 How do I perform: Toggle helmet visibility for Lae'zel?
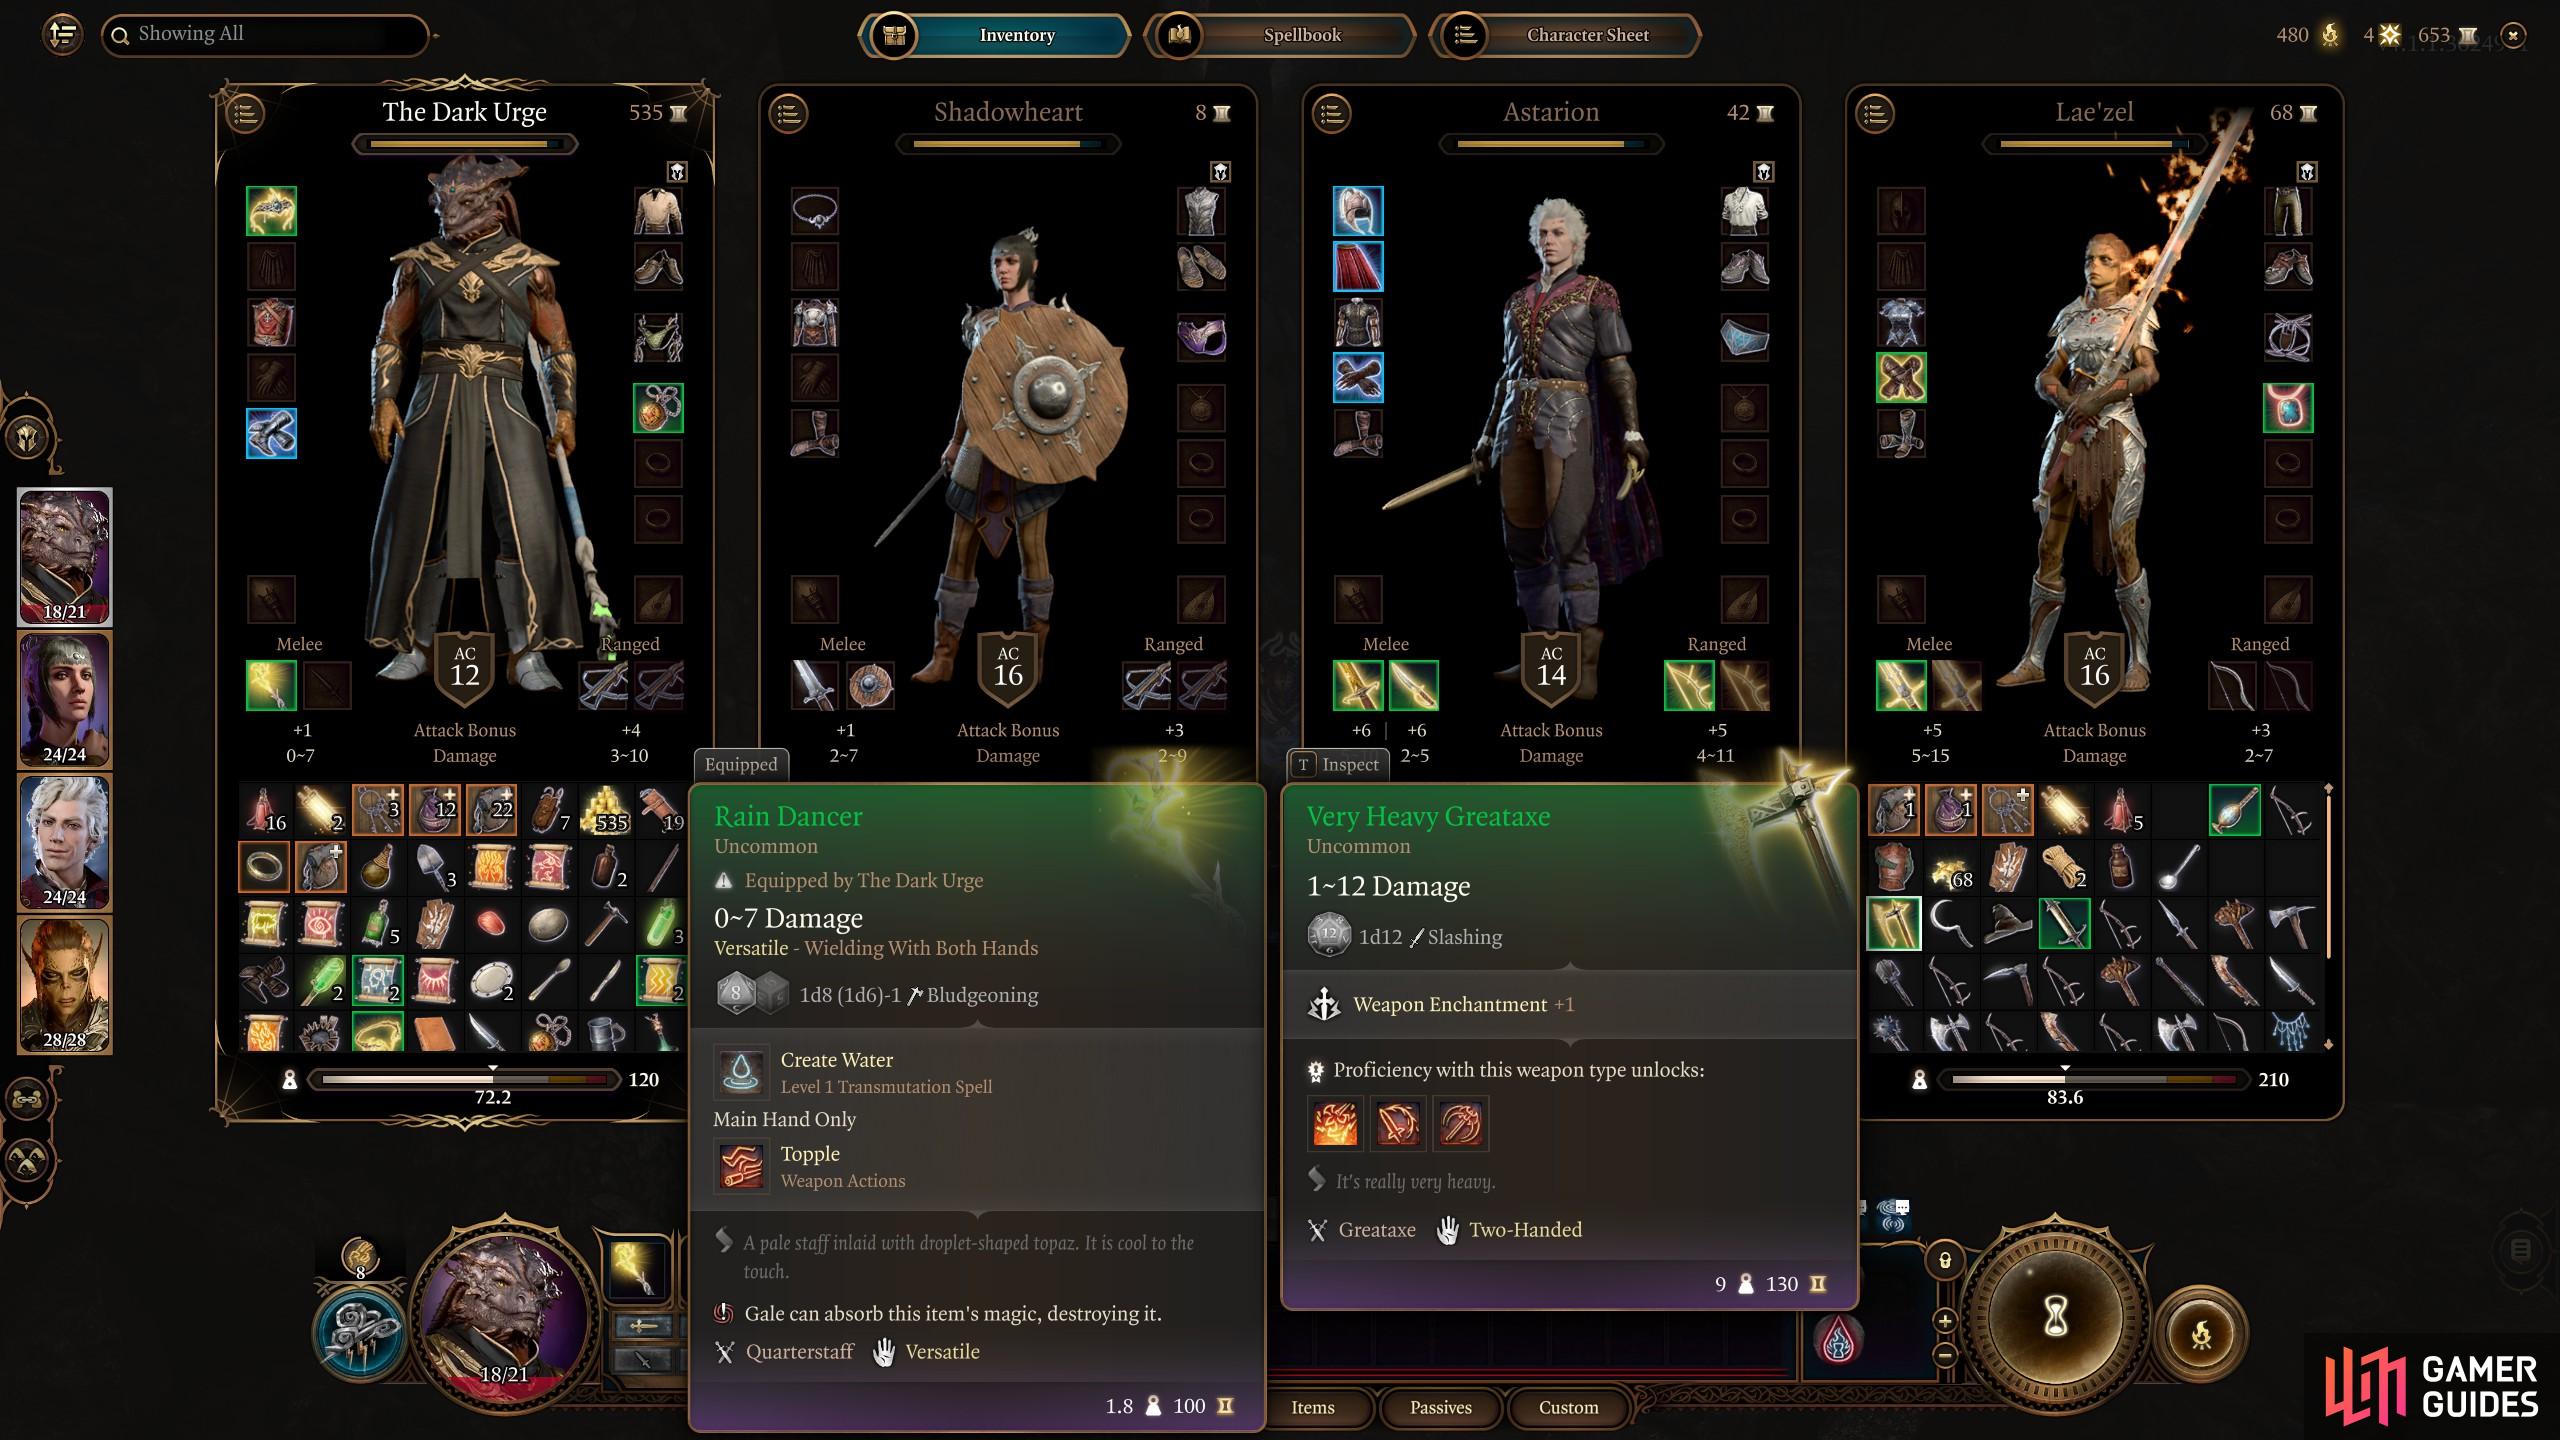2306,172
